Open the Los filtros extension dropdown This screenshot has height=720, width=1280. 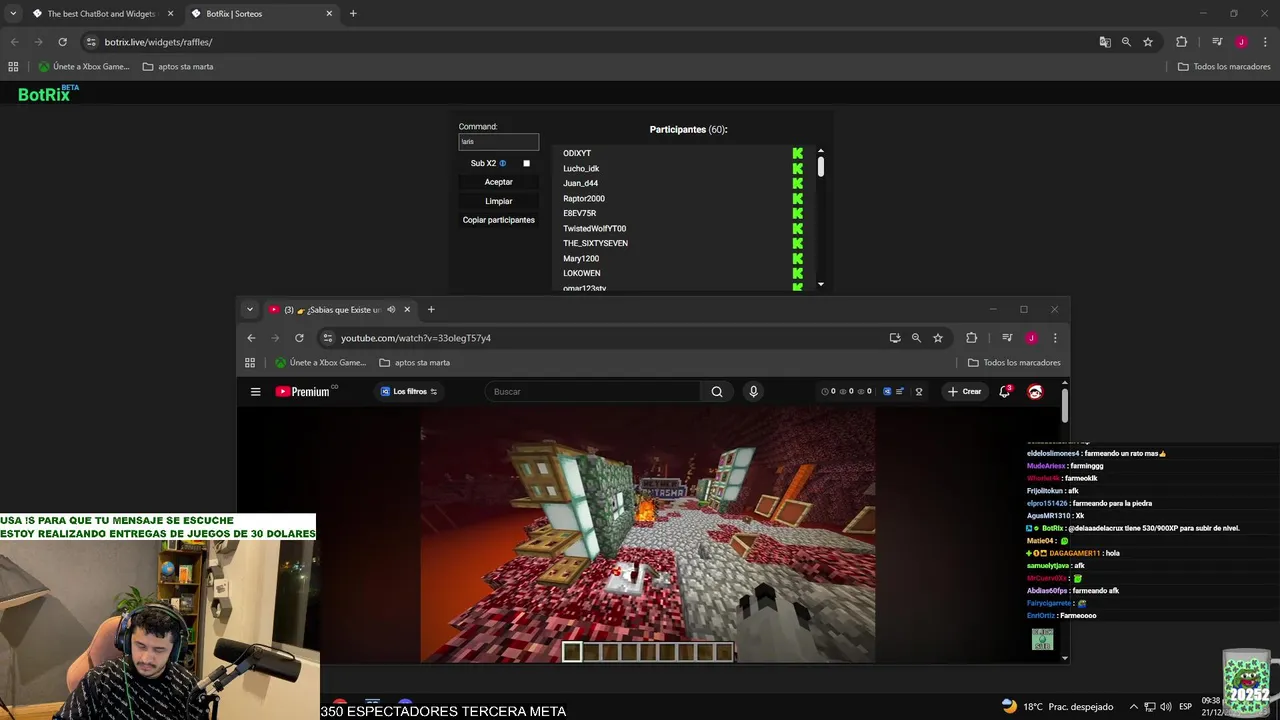(x=409, y=392)
